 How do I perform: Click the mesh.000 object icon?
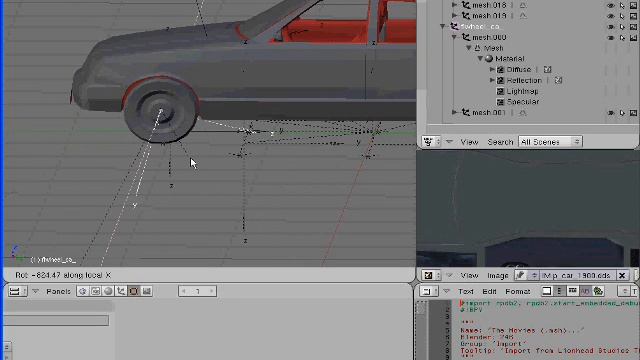tap(466, 38)
